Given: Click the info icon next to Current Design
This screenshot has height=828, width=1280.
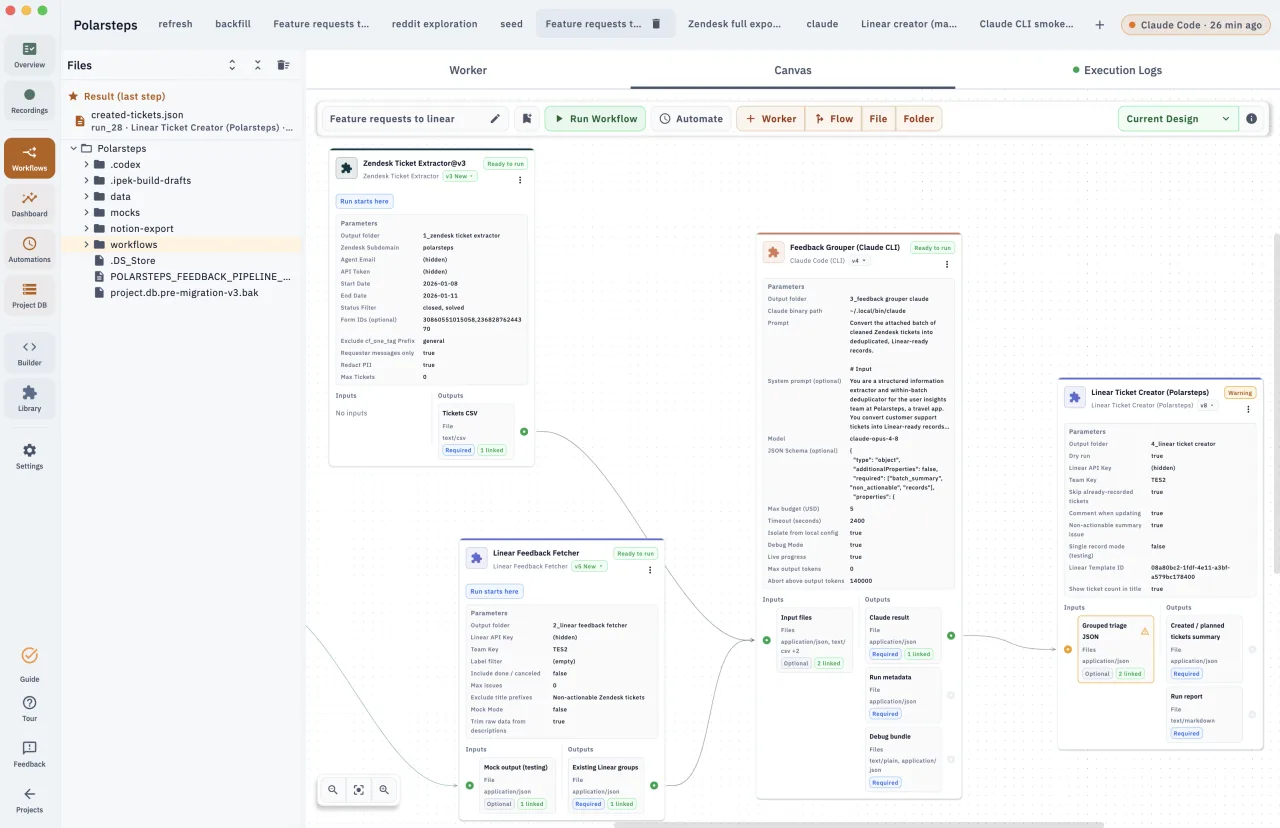Looking at the screenshot, I should (x=1251, y=119).
